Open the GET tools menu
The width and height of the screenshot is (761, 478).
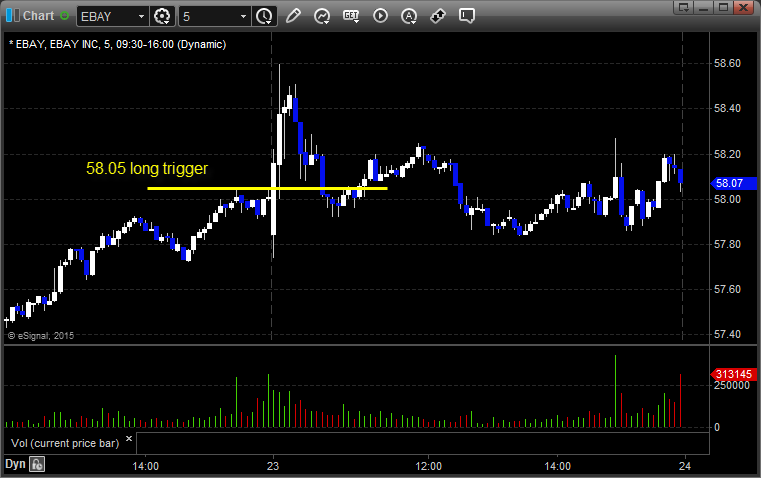click(351, 16)
